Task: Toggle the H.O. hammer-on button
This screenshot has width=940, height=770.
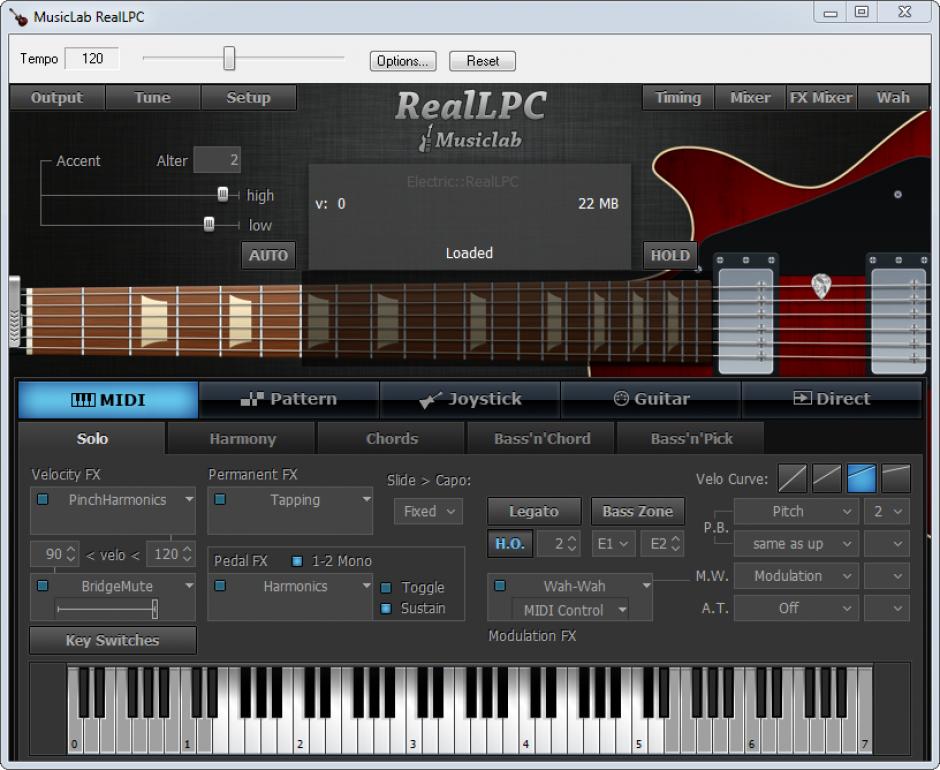Action: point(510,543)
